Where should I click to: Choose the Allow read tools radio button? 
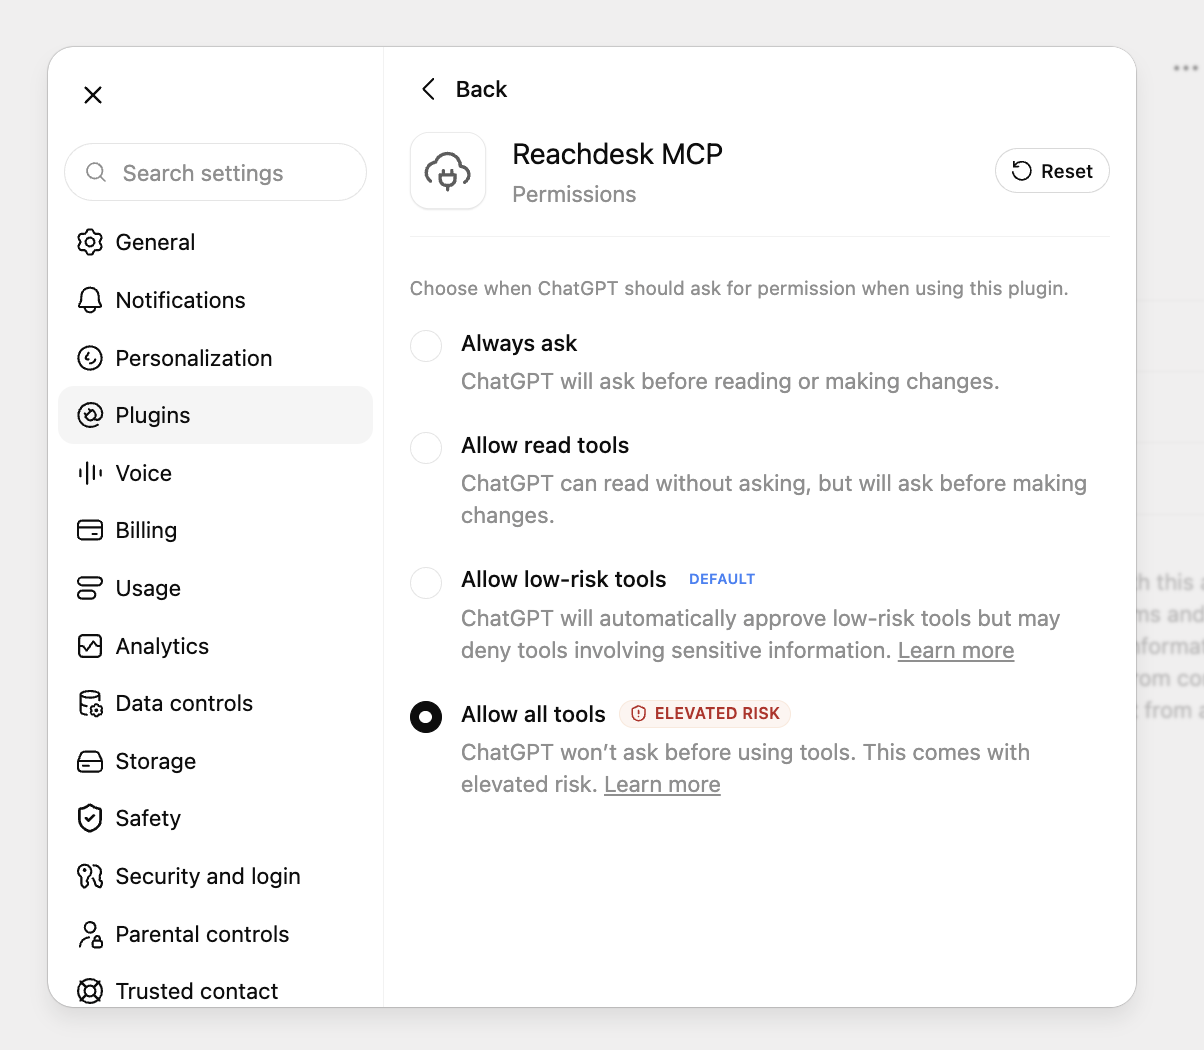[x=426, y=448]
